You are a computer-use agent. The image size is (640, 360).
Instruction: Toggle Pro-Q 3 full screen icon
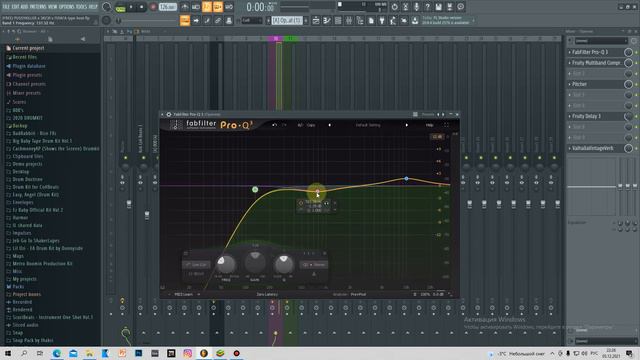446,125
